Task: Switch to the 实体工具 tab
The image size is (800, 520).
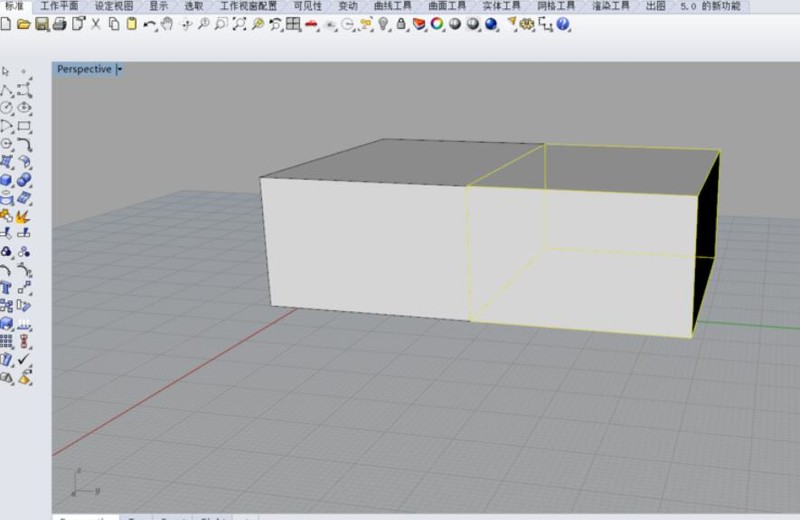Action: tap(501, 6)
